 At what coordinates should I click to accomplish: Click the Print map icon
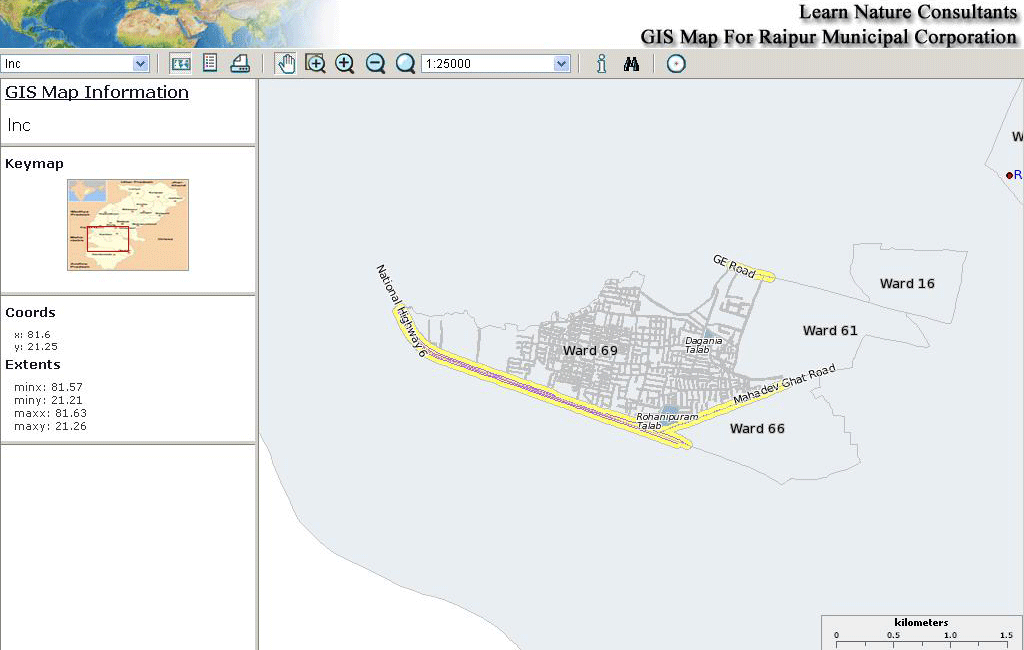point(239,63)
